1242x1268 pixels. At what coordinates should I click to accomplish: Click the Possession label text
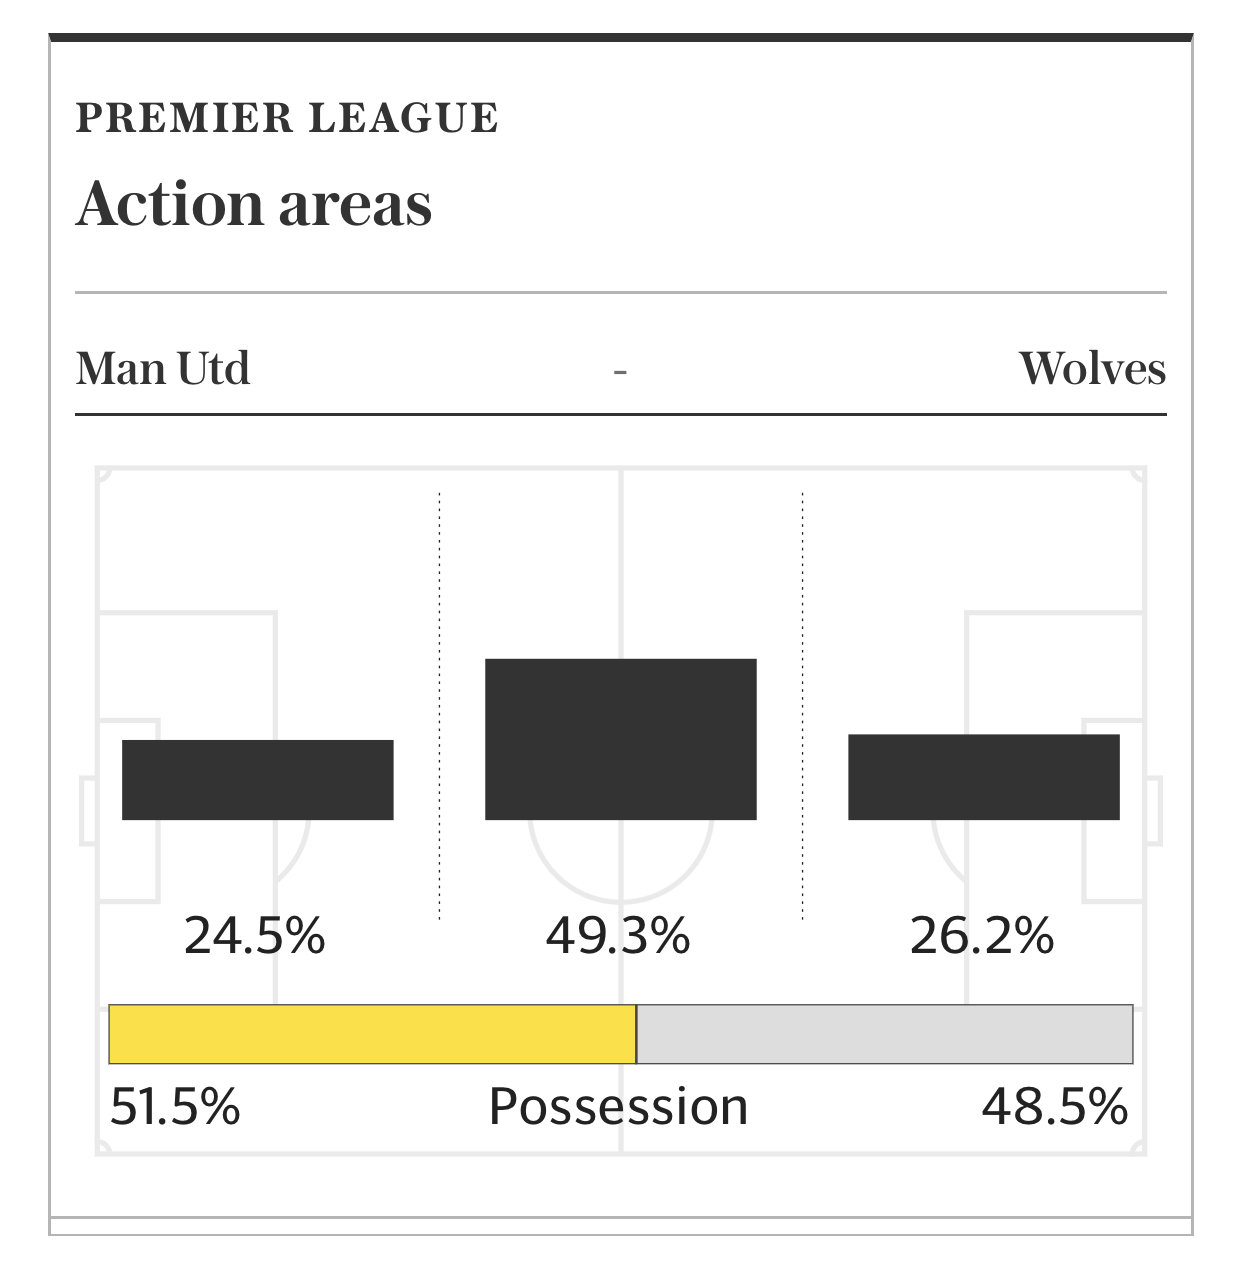point(618,1107)
